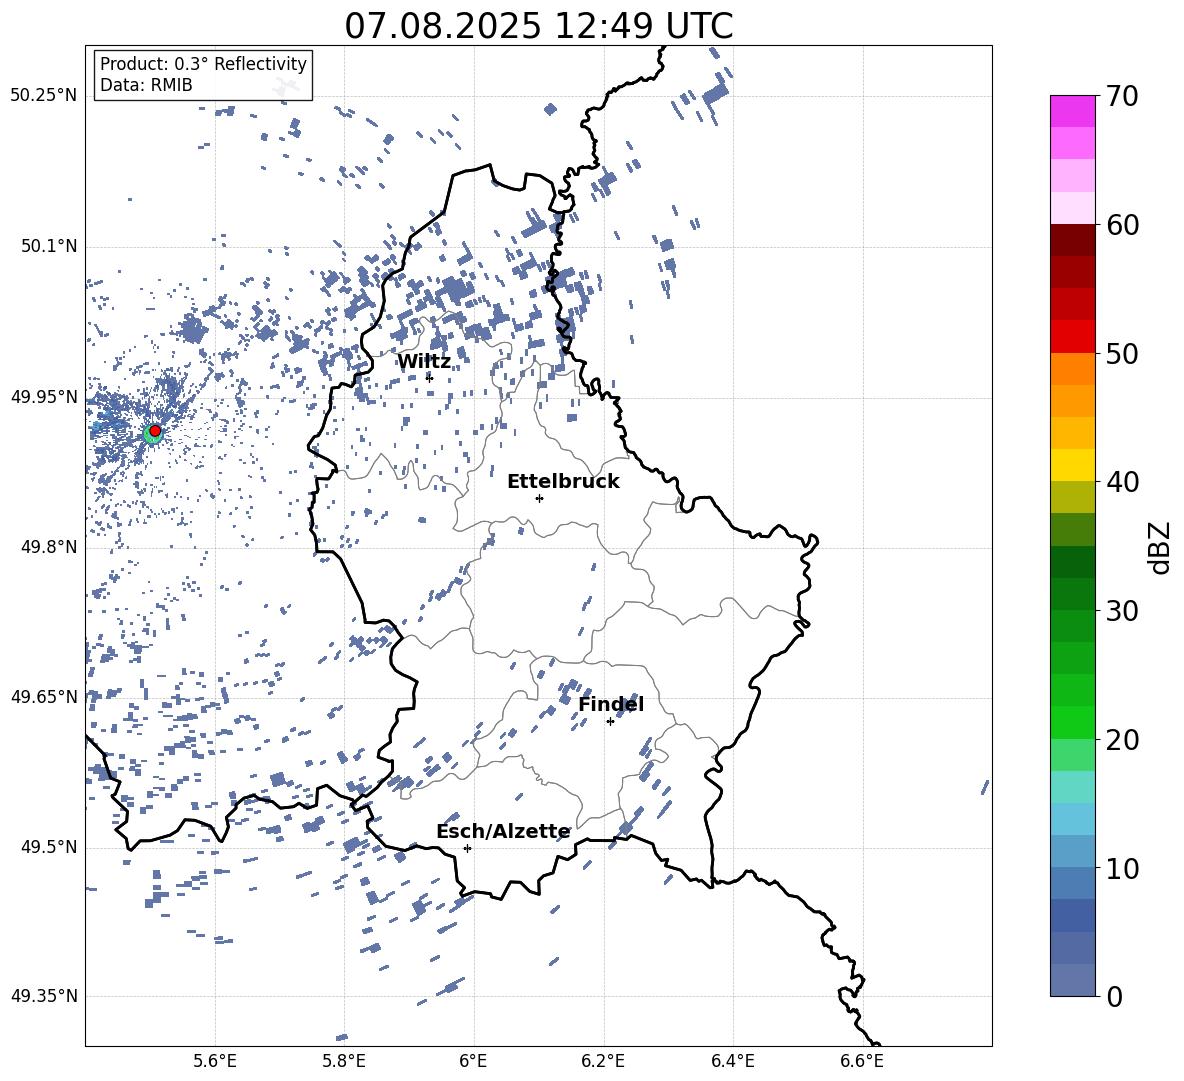Click the 50.1°N latitude label
1184x1081 pixels.
(49, 246)
